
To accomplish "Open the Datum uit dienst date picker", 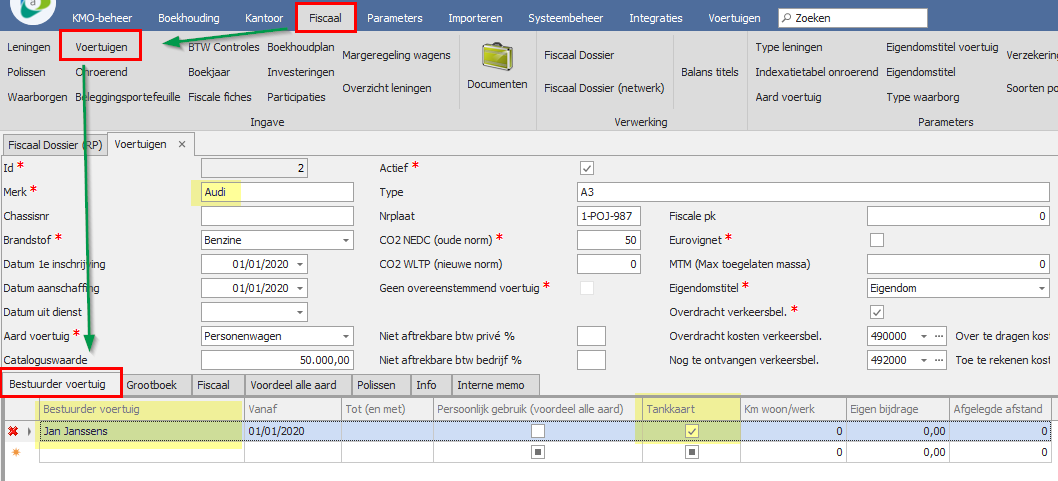I will (x=301, y=312).
